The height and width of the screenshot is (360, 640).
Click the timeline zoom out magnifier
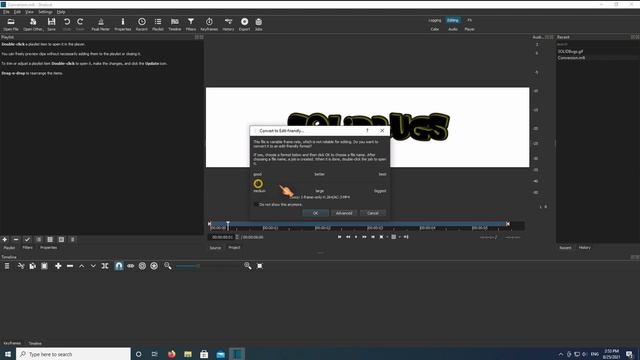(168, 266)
